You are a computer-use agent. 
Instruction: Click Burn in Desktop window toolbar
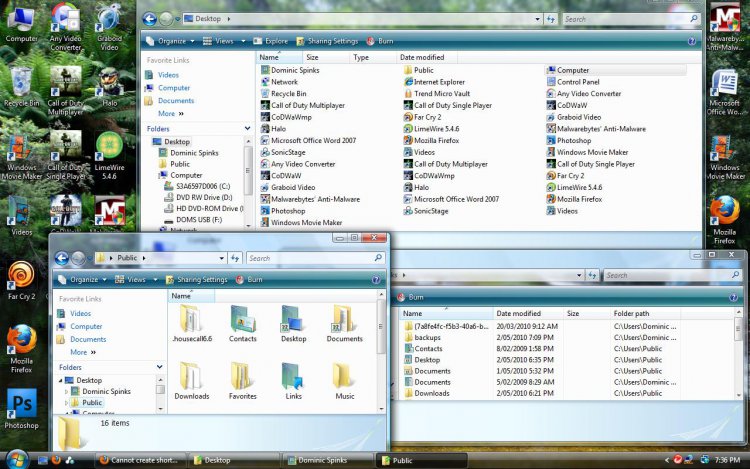click(x=380, y=41)
